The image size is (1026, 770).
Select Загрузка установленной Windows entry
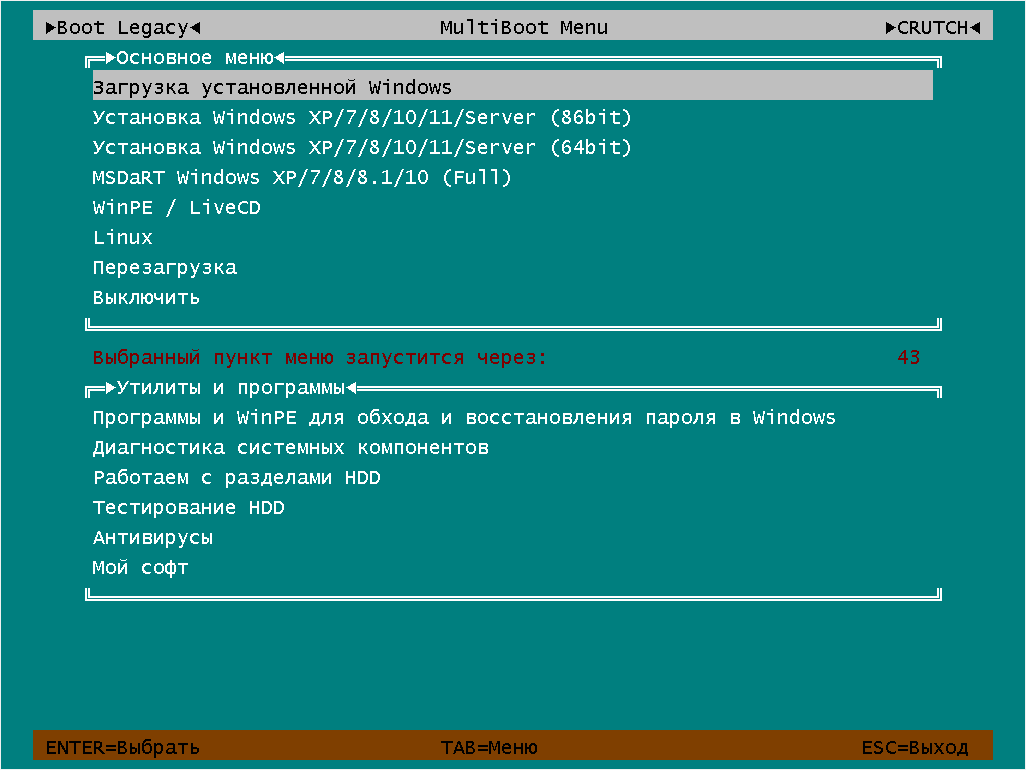272,87
